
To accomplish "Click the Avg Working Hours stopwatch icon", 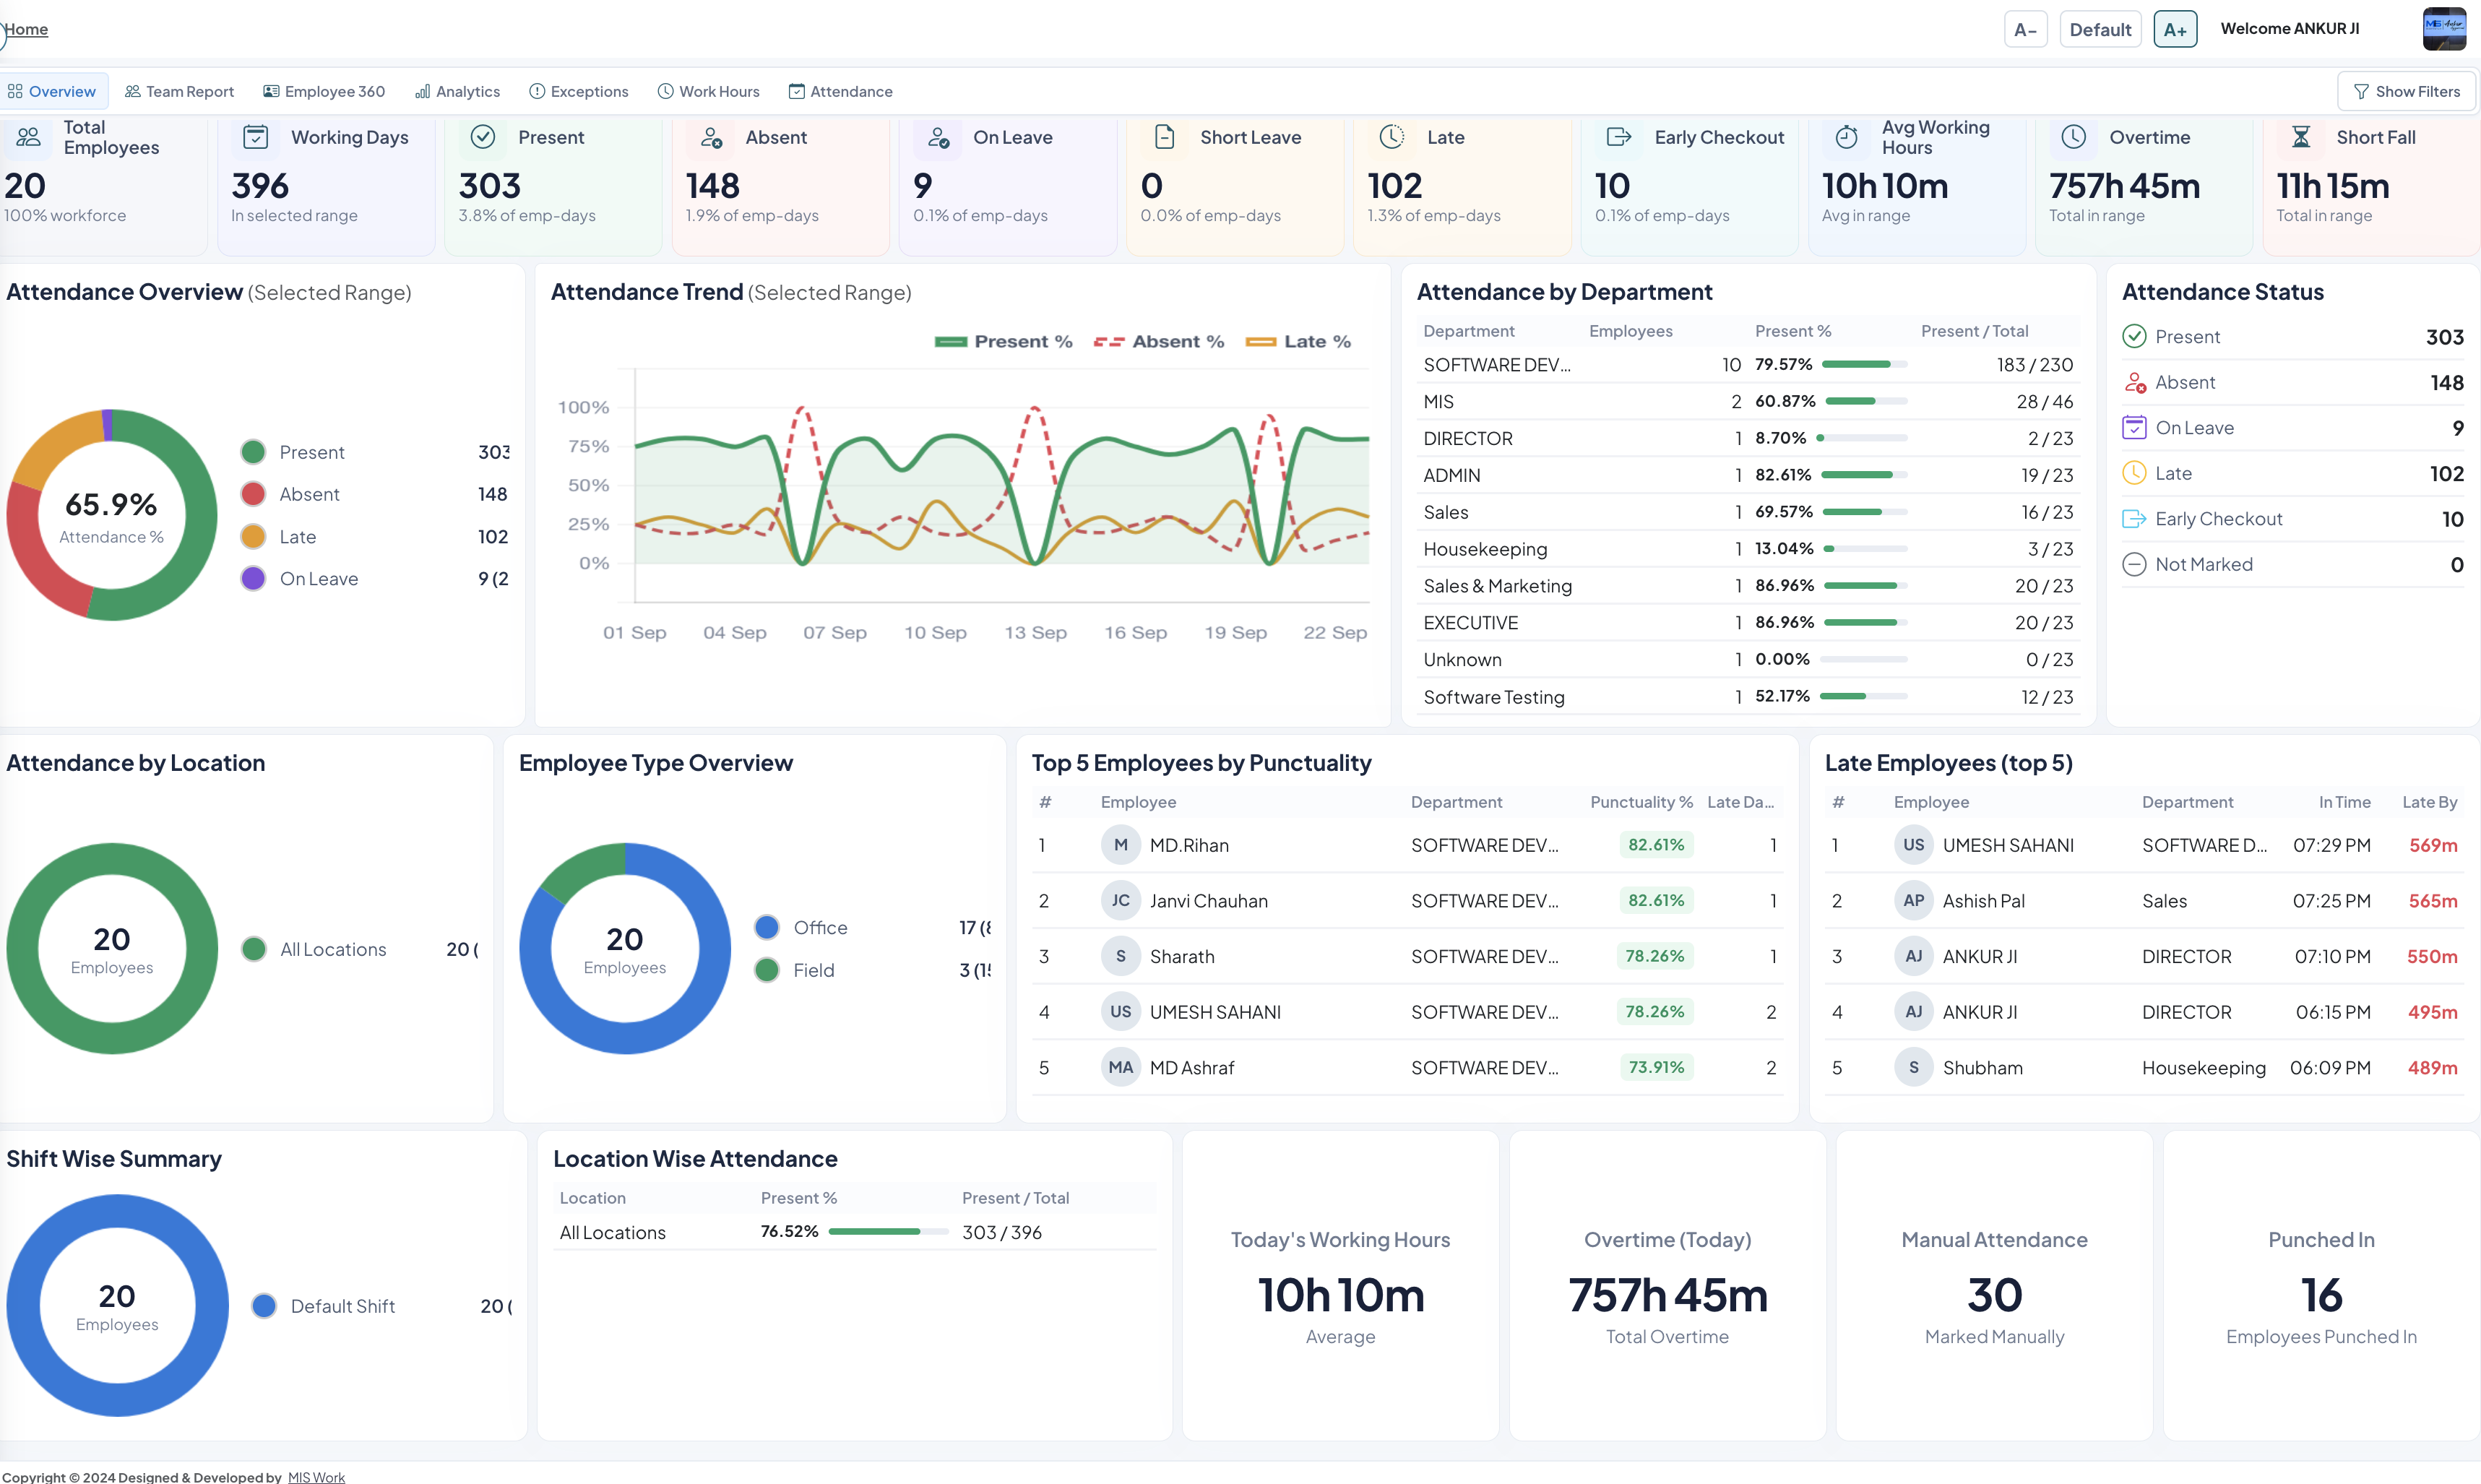I will click(x=1847, y=137).
